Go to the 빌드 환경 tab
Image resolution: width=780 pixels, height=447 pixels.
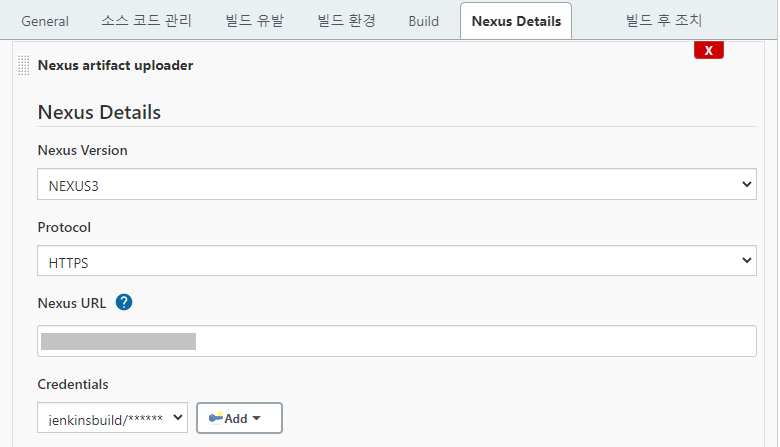click(x=346, y=21)
